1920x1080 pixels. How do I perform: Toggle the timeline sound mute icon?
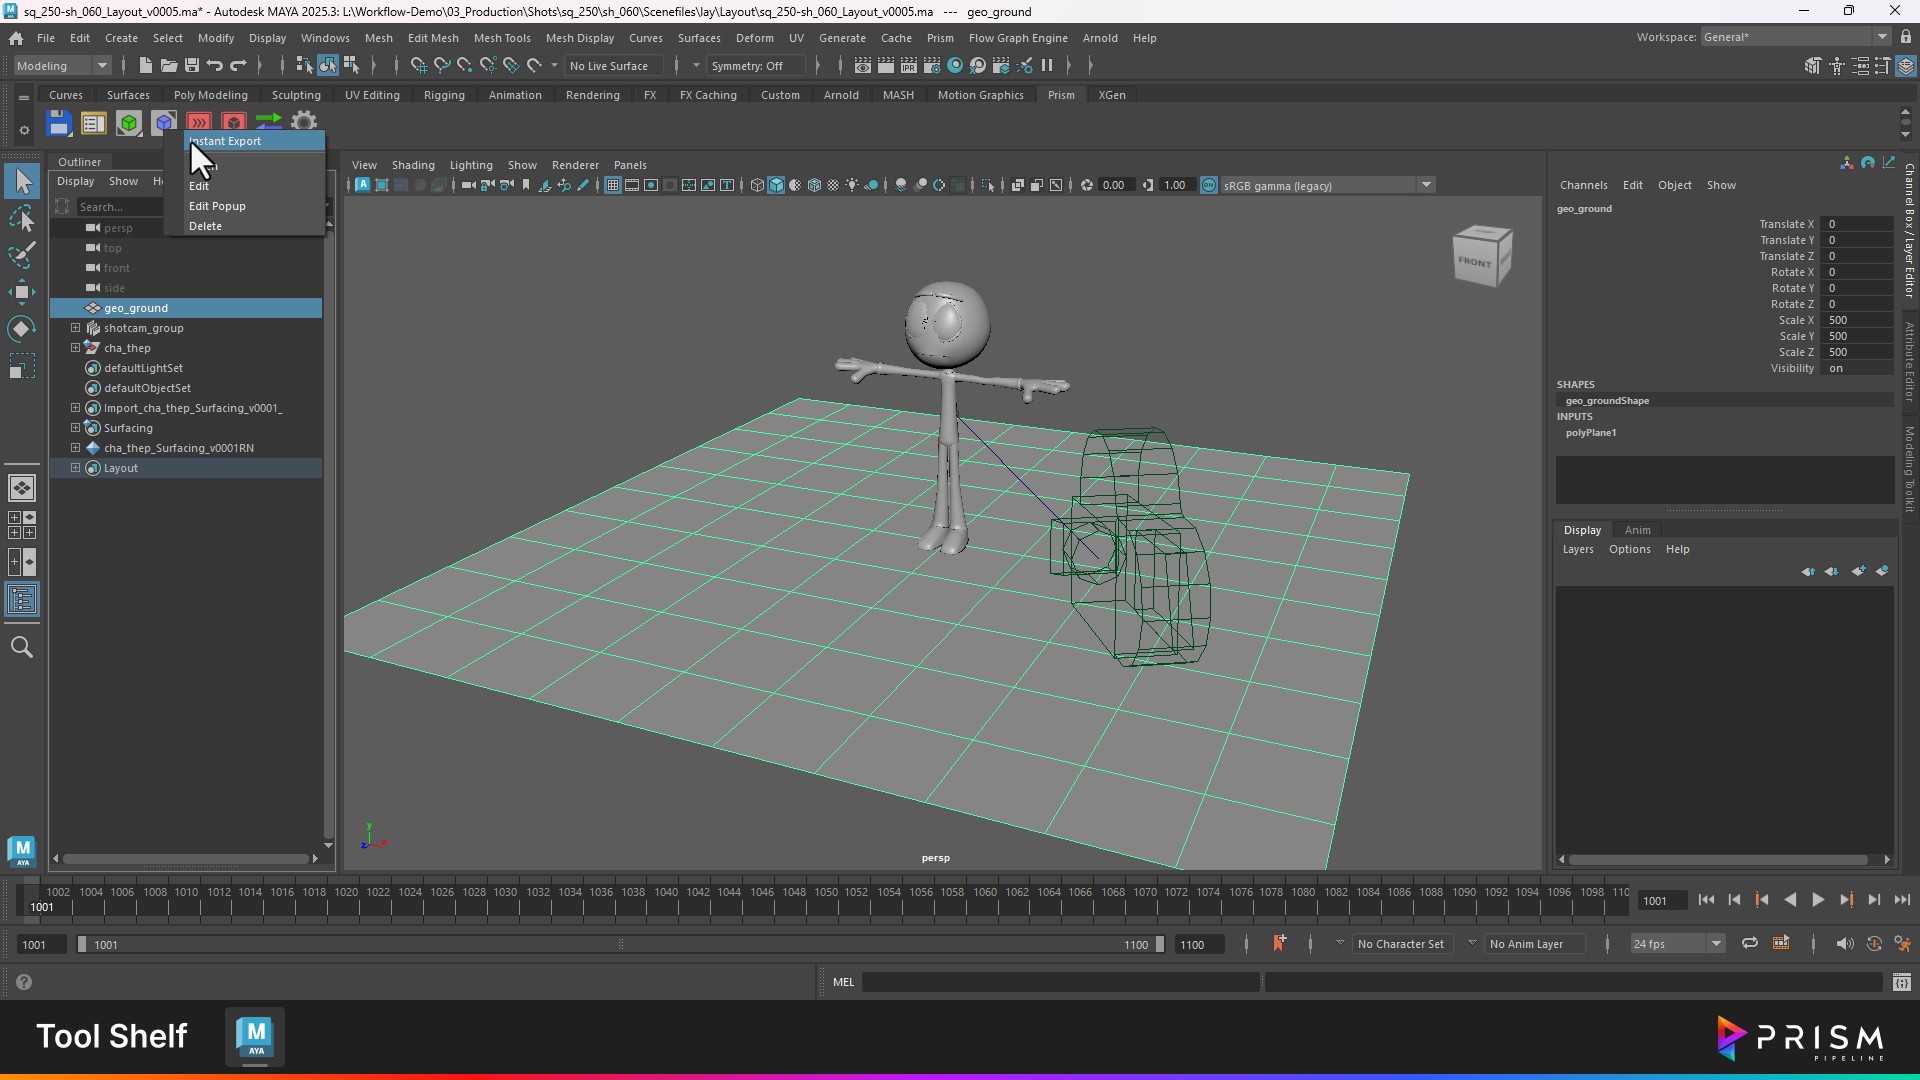pyautogui.click(x=1844, y=943)
